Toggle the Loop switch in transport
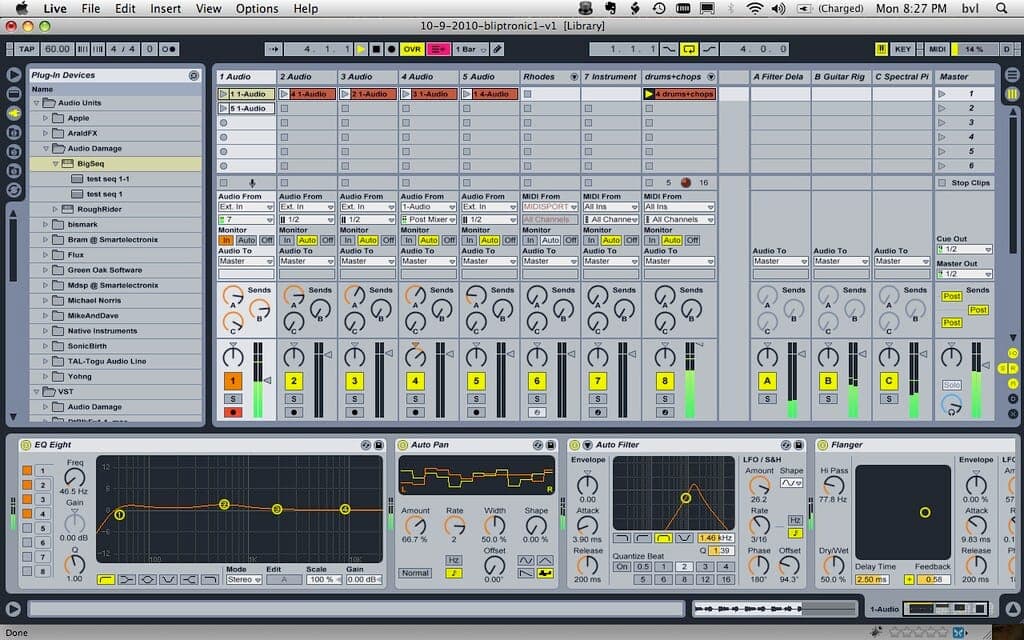The height and width of the screenshot is (640, 1024). click(x=688, y=49)
